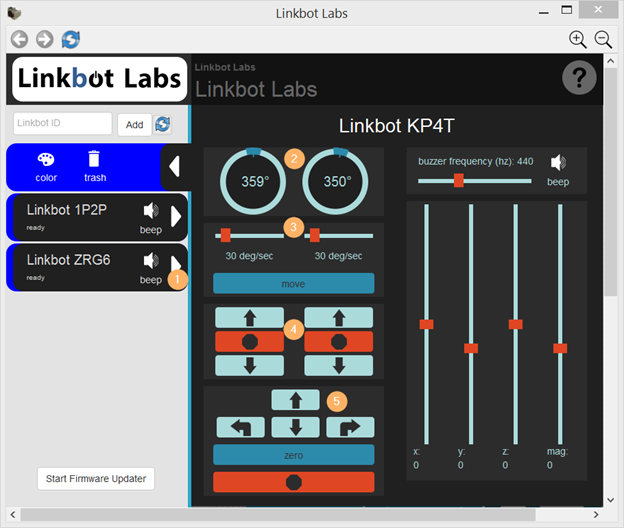Move left joint backward with the down arrow
Screen dimensions: 624x528
coord(250,365)
